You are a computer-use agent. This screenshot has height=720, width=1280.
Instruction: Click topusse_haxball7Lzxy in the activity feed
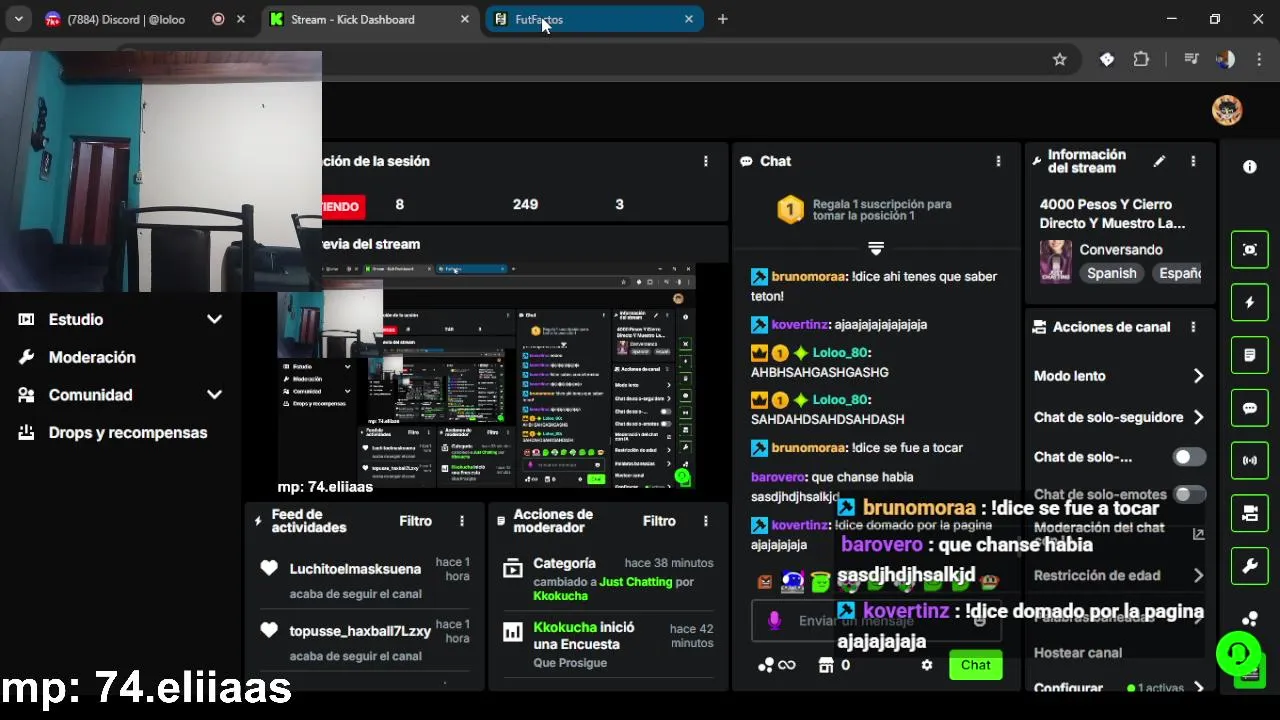click(x=360, y=631)
